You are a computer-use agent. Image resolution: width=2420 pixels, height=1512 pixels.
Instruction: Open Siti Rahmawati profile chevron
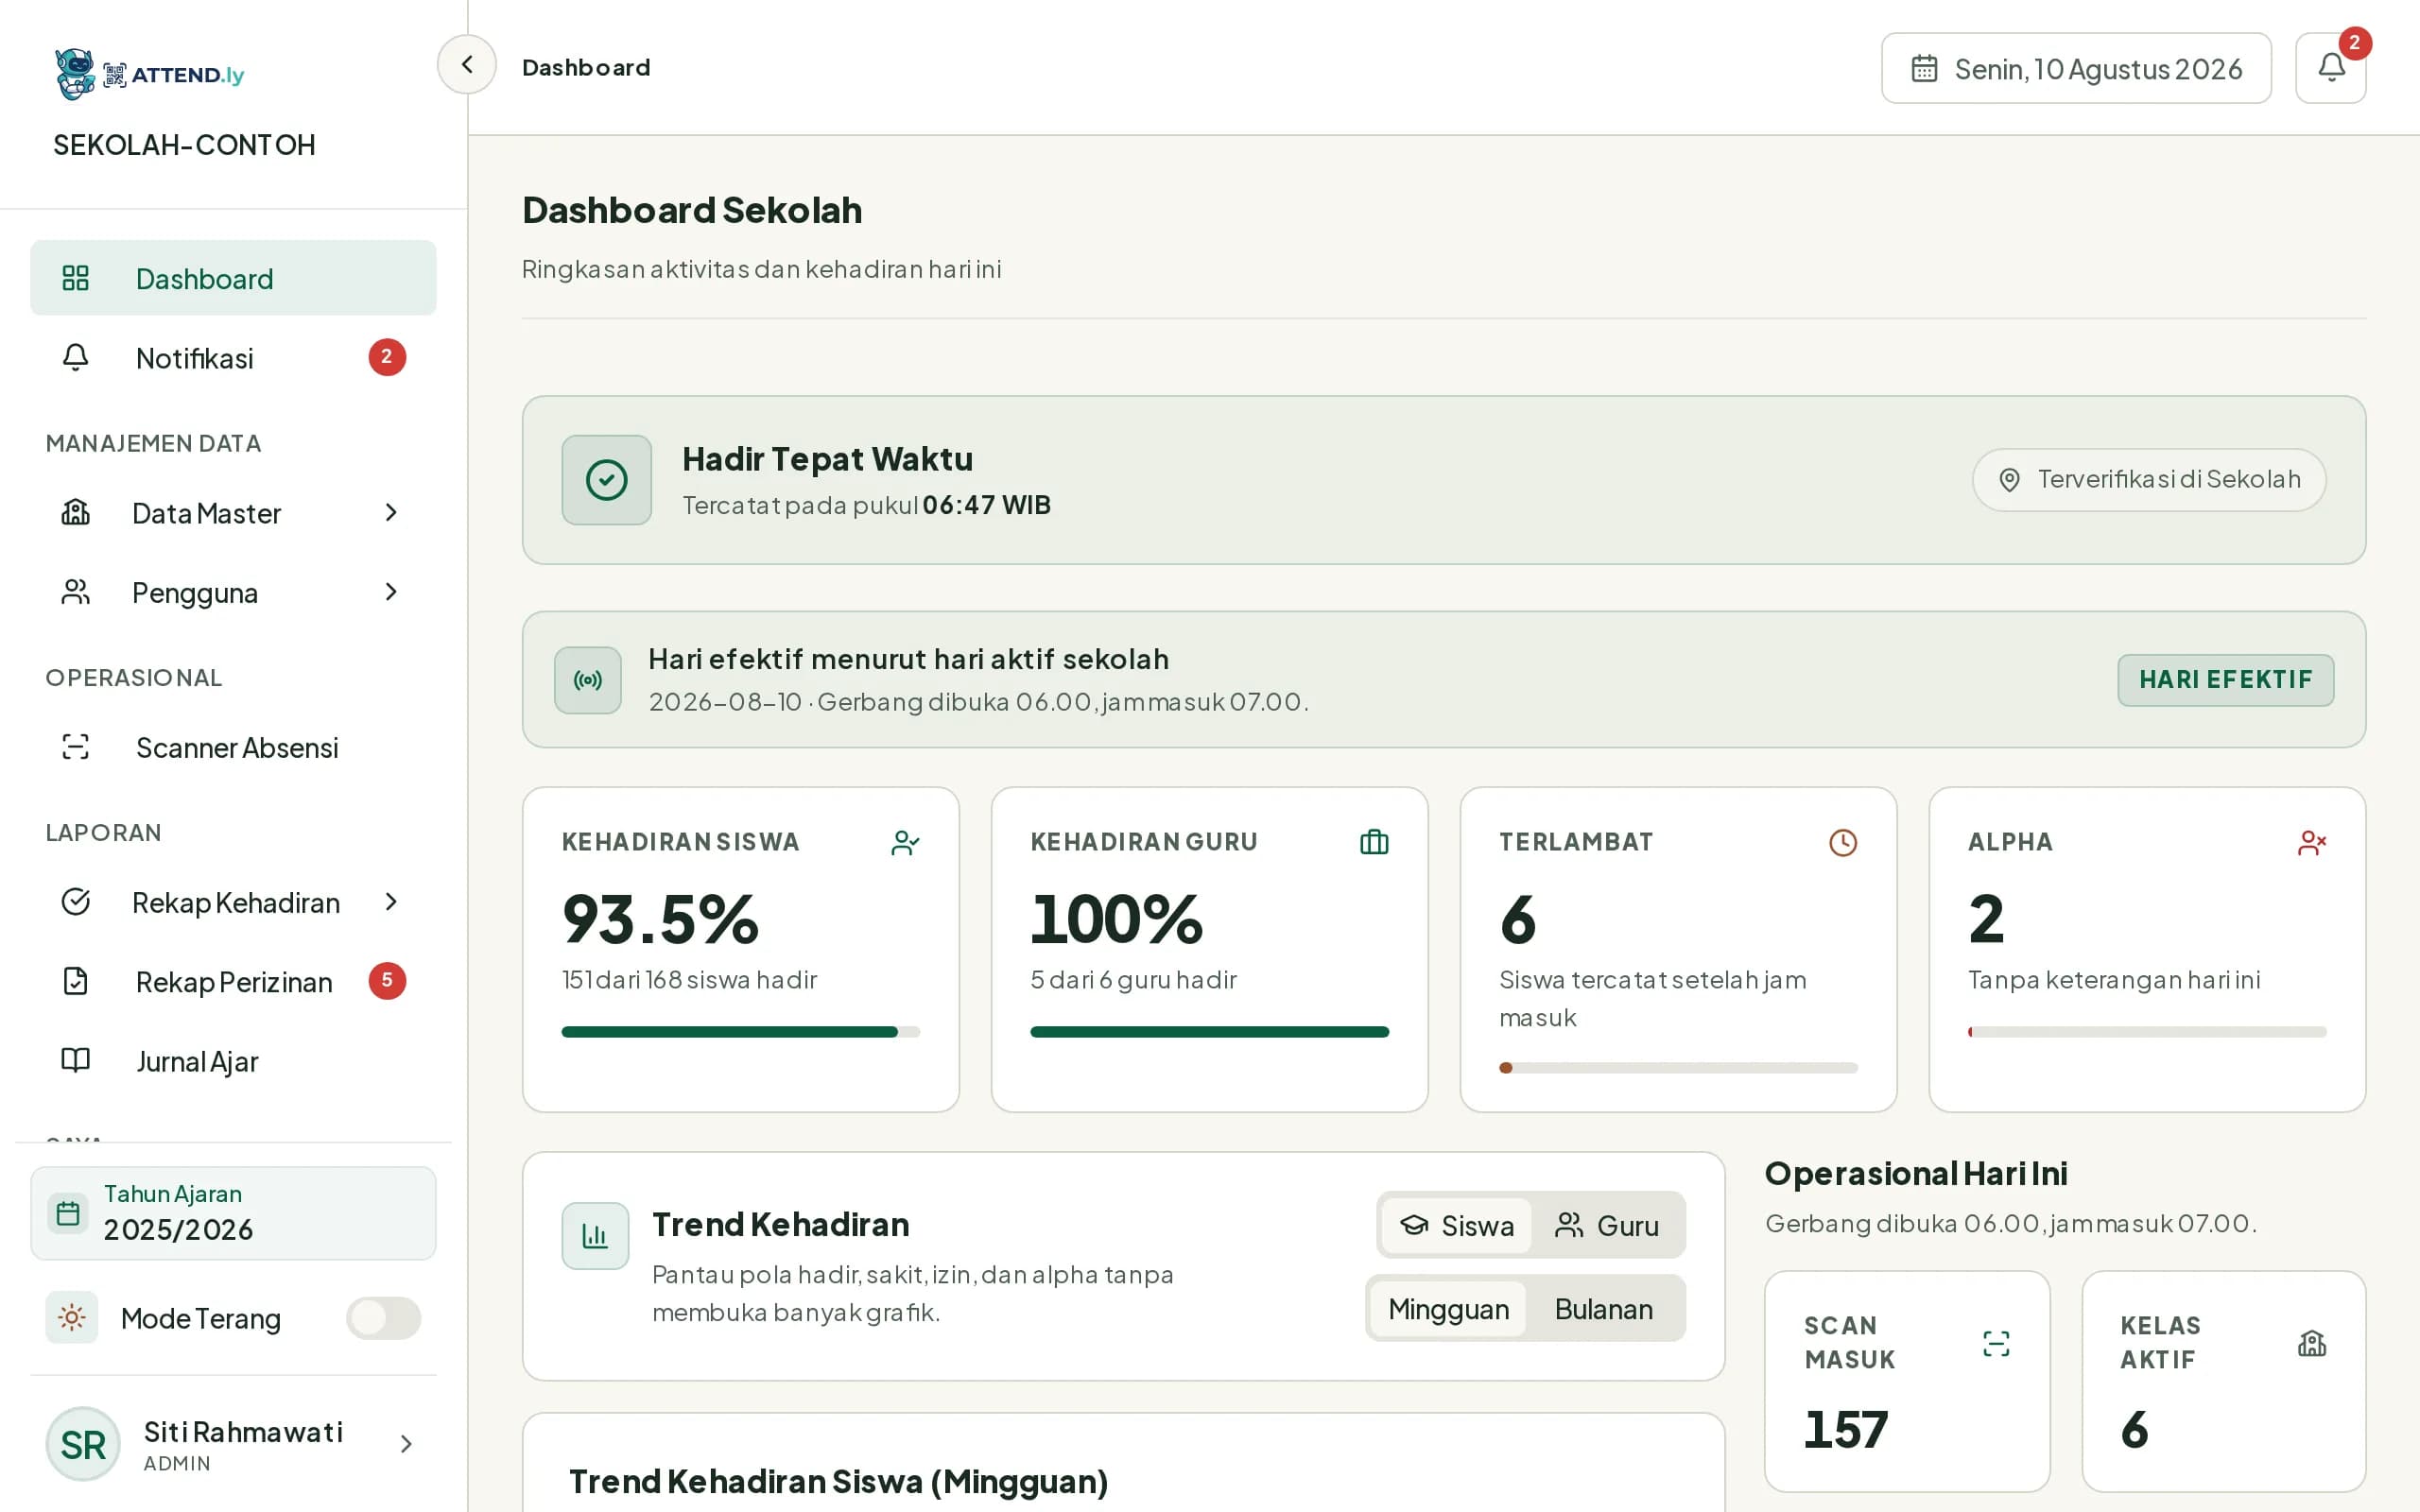(x=406, y=1444)
